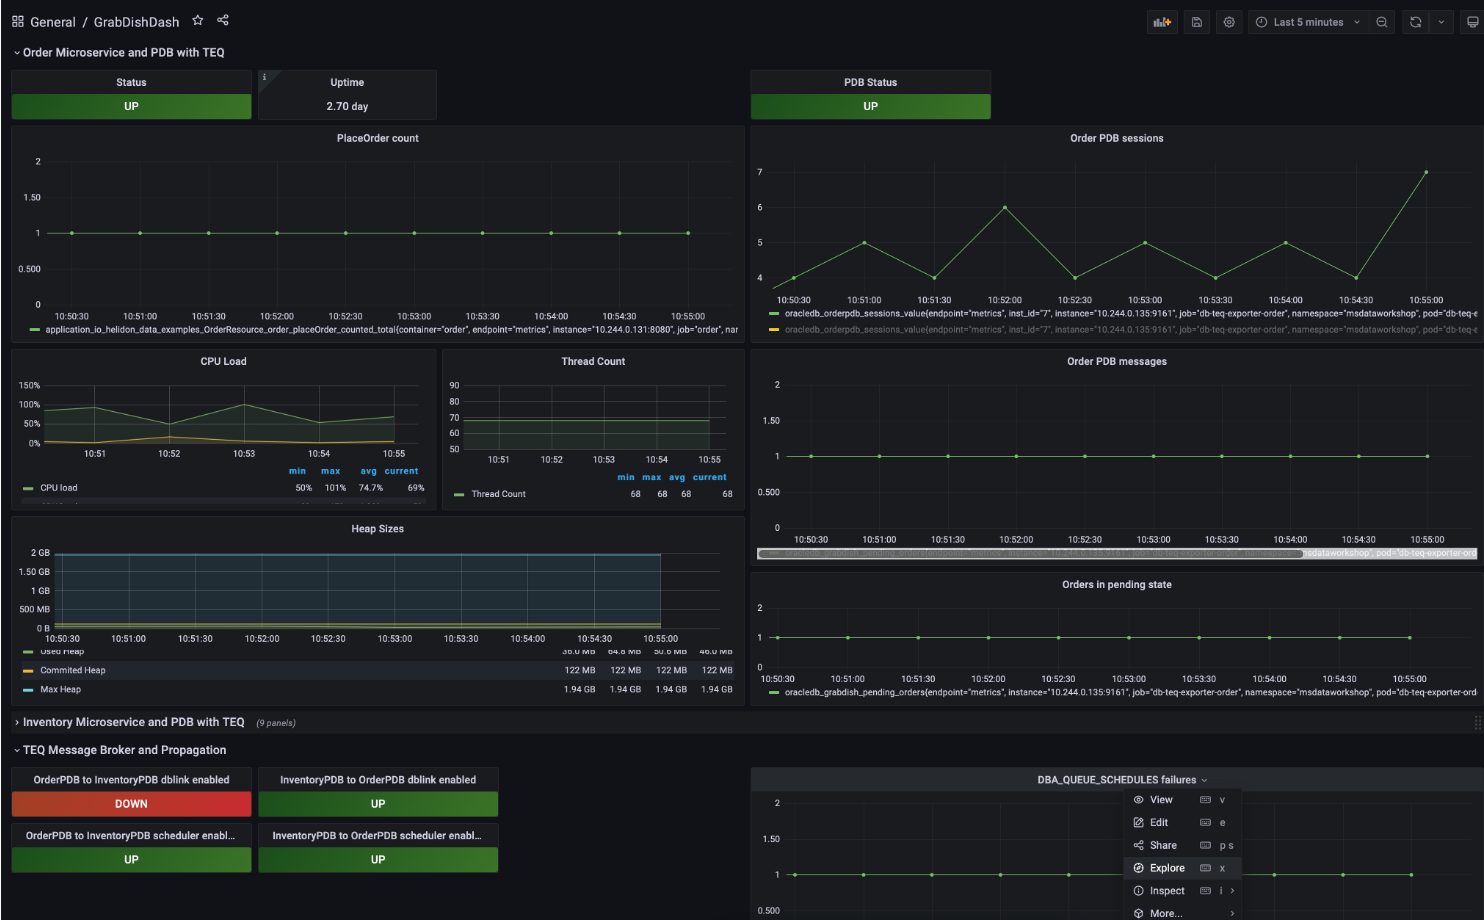Open the Last 5 minutes time picker

pyautogui.click(x=1307, y=22)
